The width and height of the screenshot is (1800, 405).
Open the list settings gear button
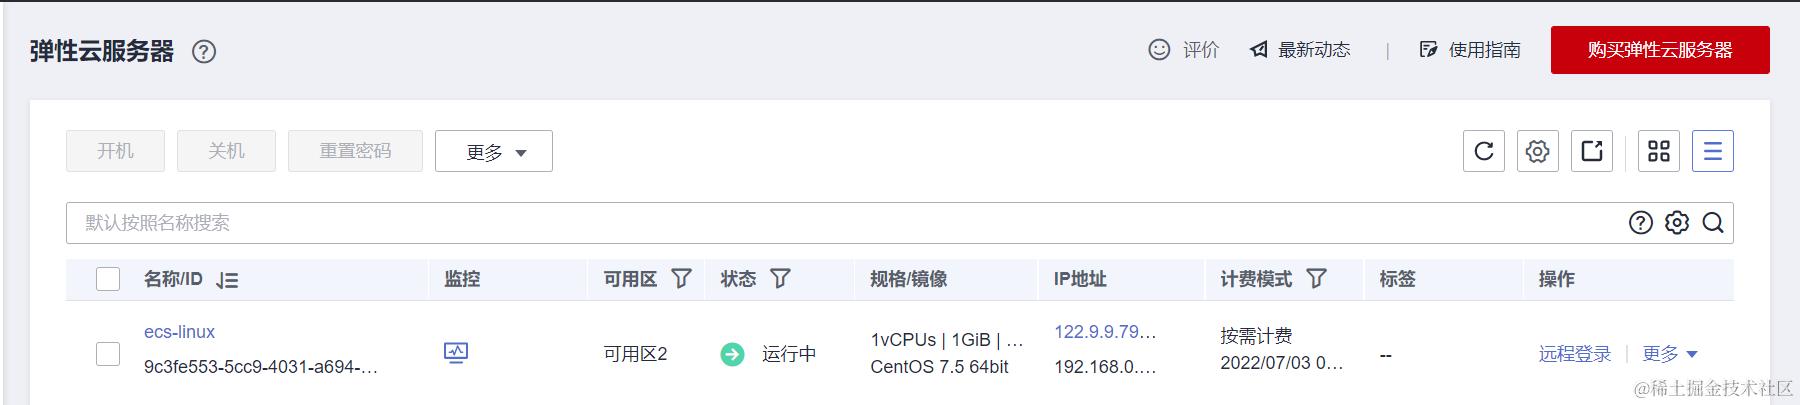pos(1537,151)
